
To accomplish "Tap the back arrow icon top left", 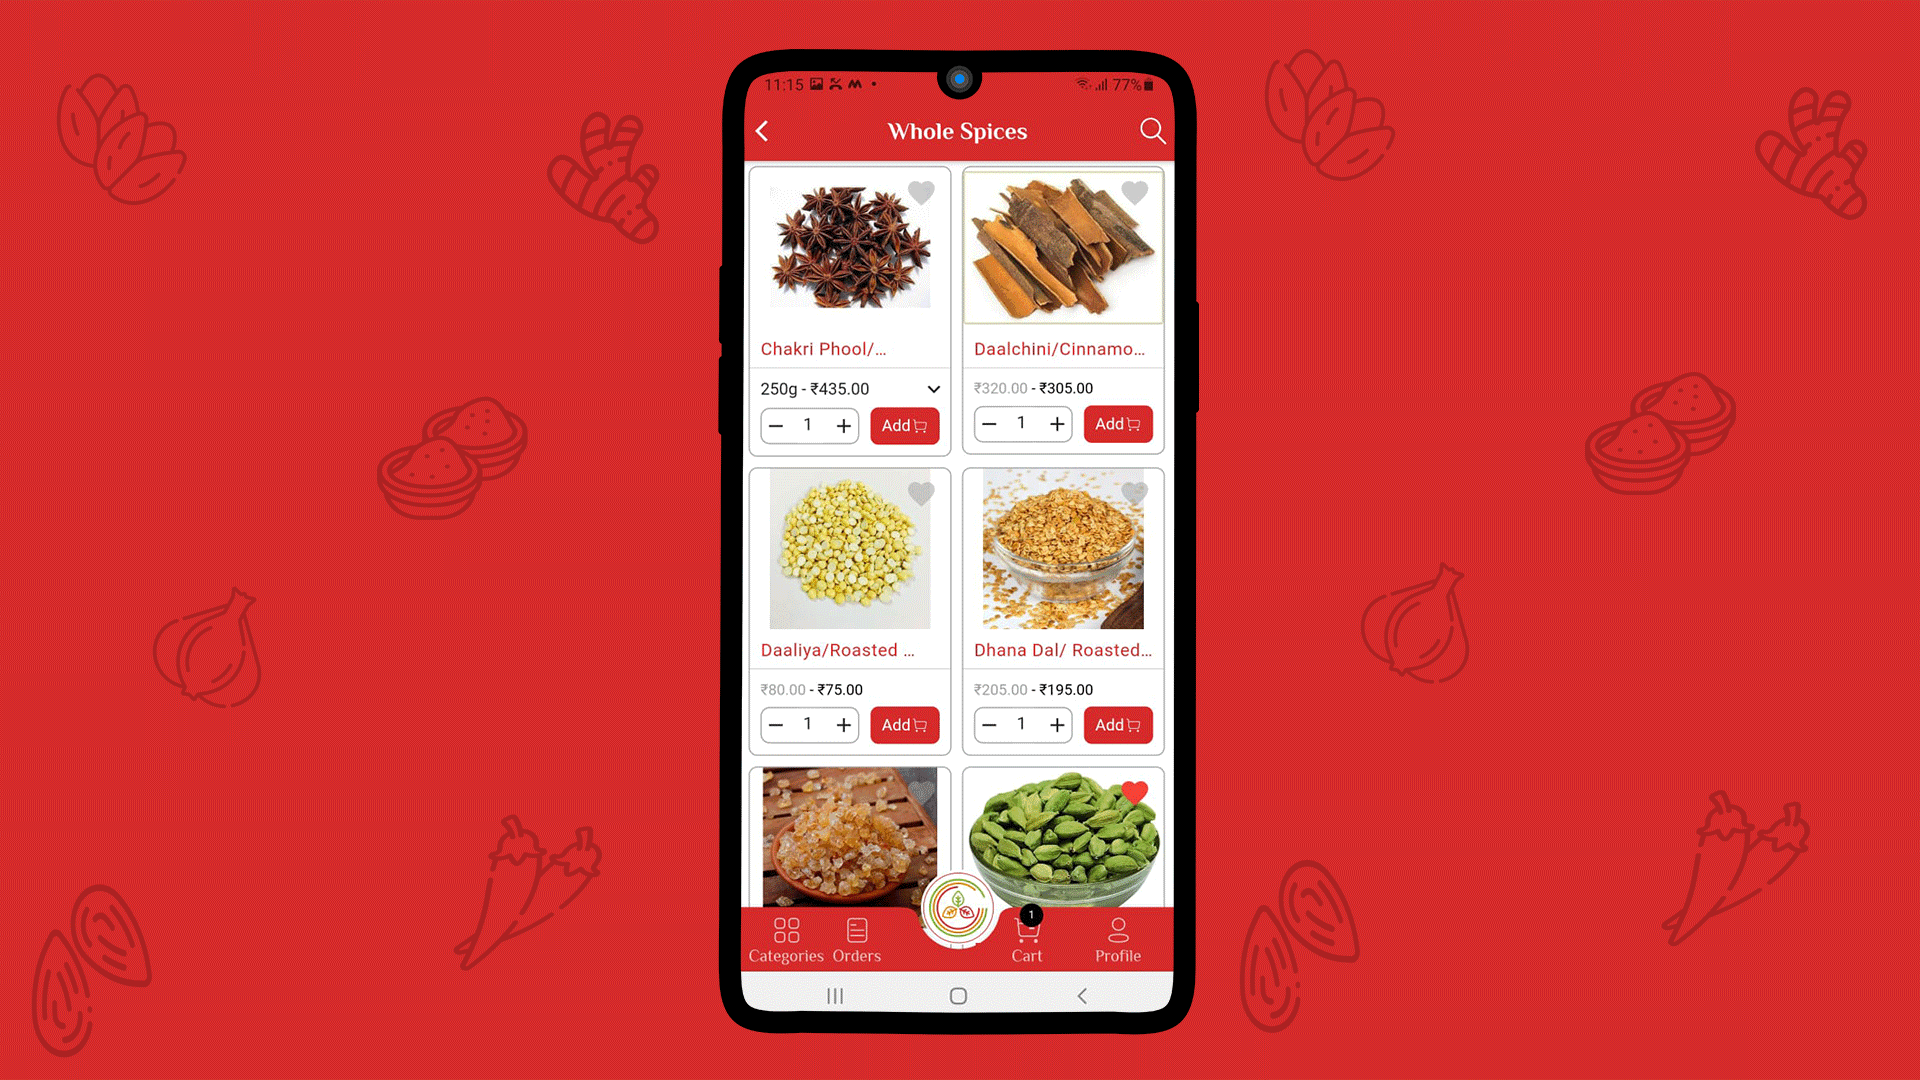I will click(765, 131).
